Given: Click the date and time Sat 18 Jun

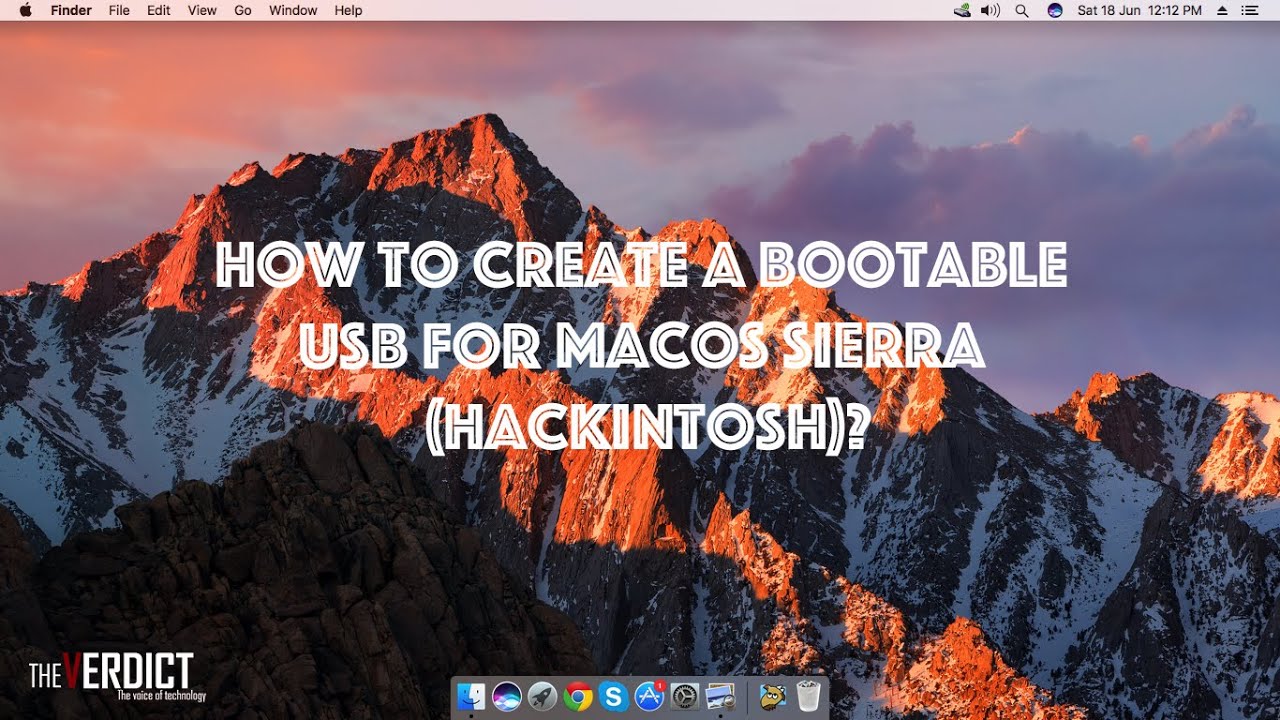Looking at the screenshot, I should tap(1140, 10).
